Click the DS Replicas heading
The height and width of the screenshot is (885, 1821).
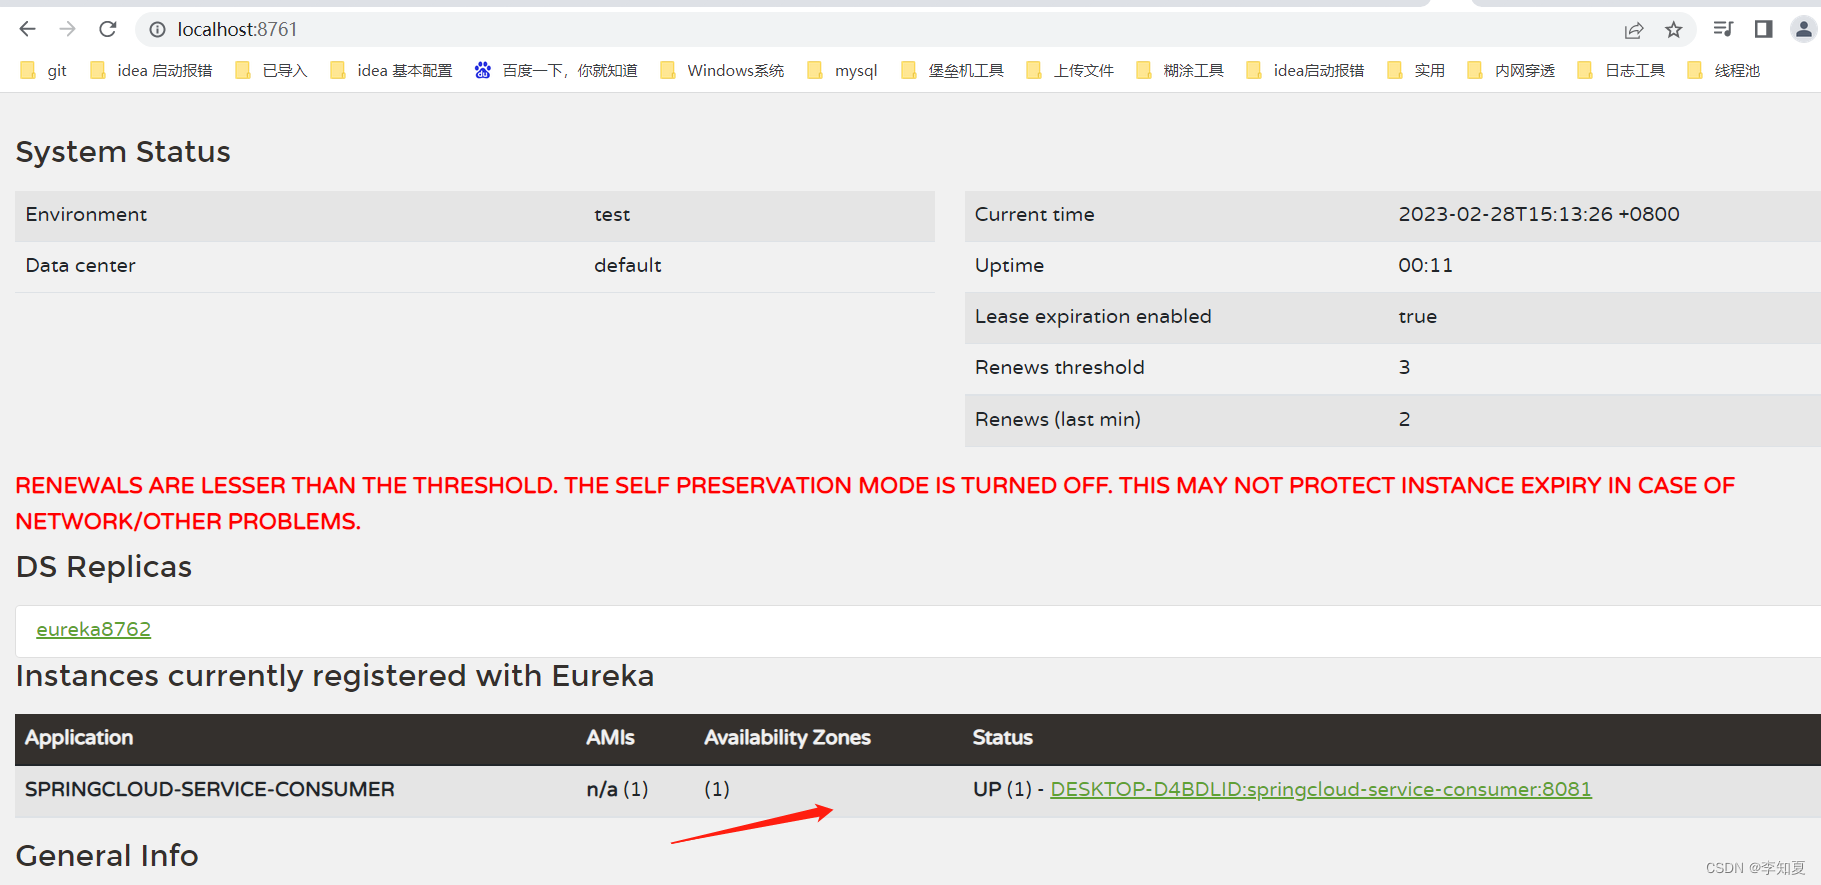pyautogui.click(x=104, y=567)
